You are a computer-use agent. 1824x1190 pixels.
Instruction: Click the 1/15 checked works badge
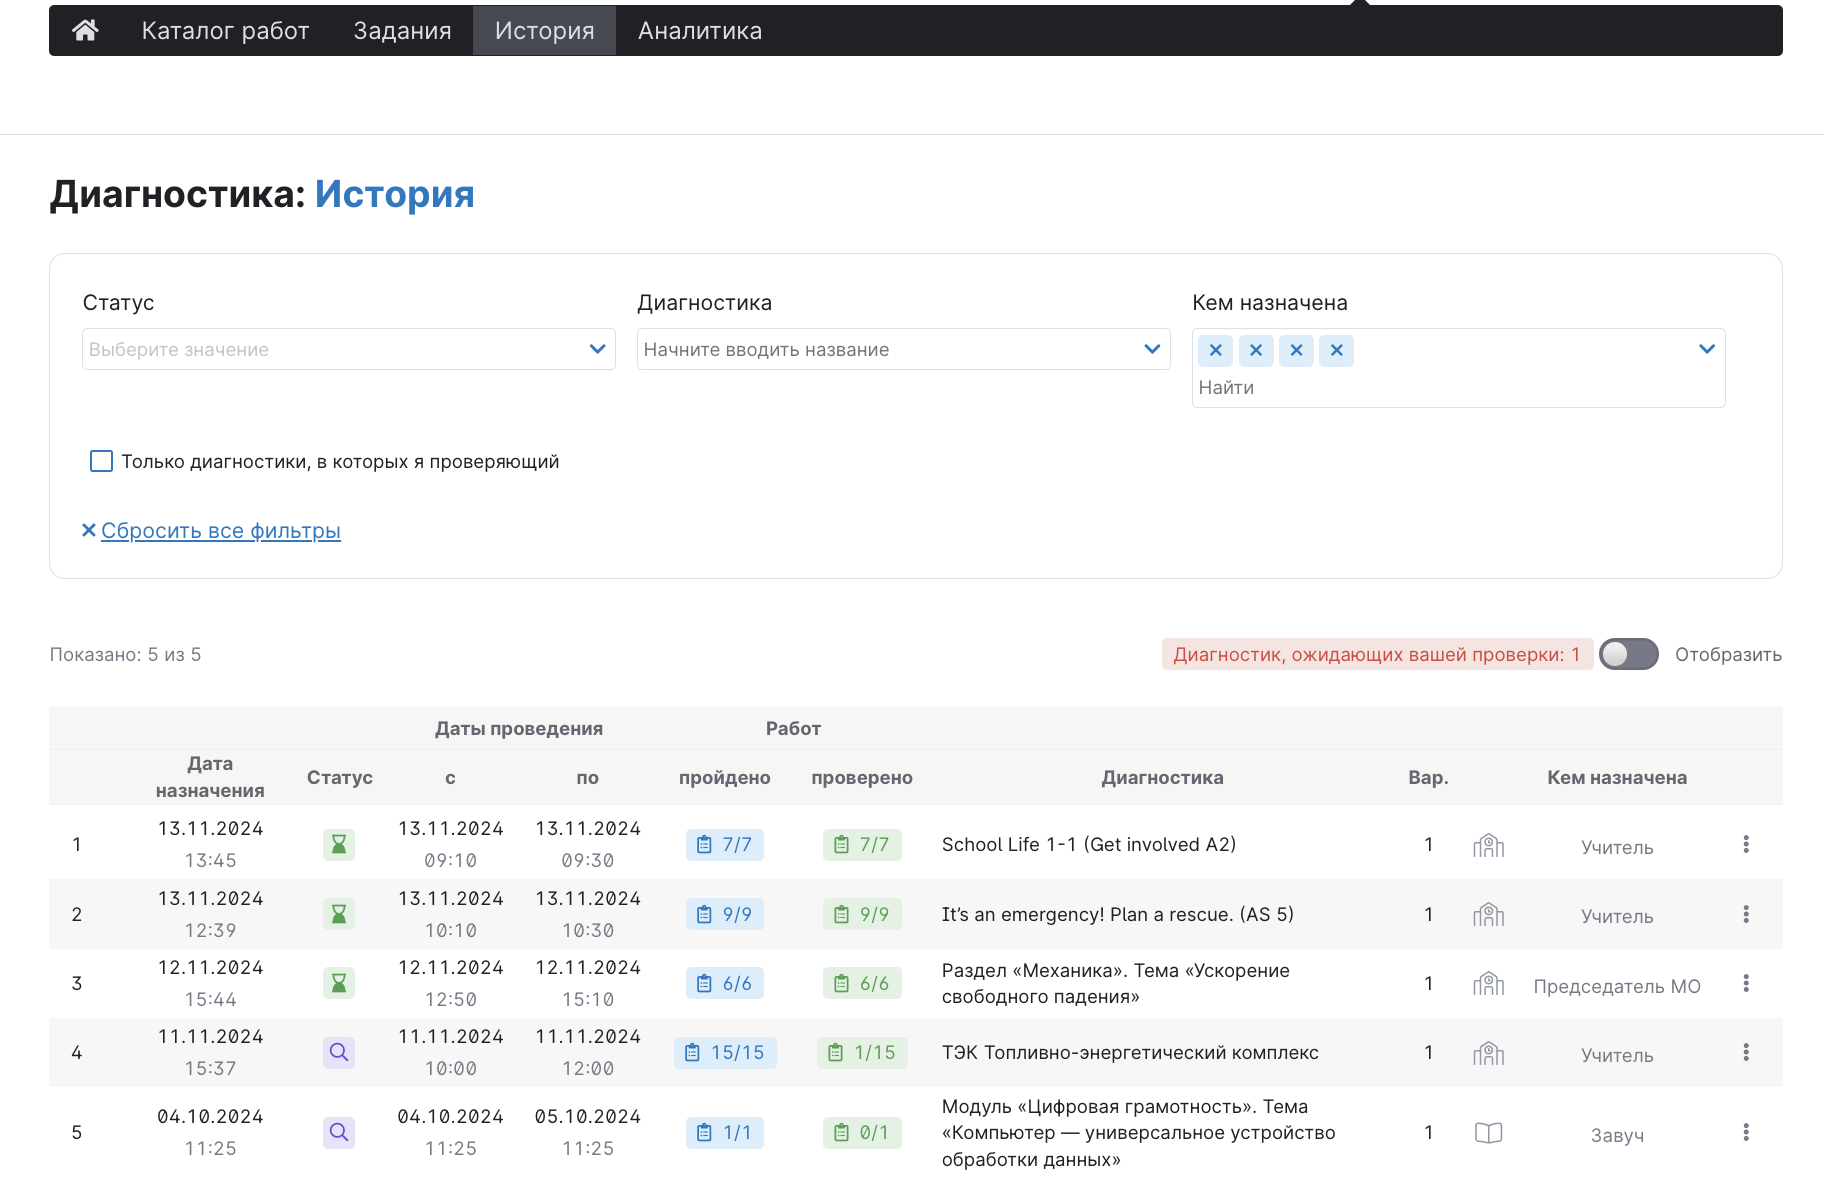[862, 1053]
